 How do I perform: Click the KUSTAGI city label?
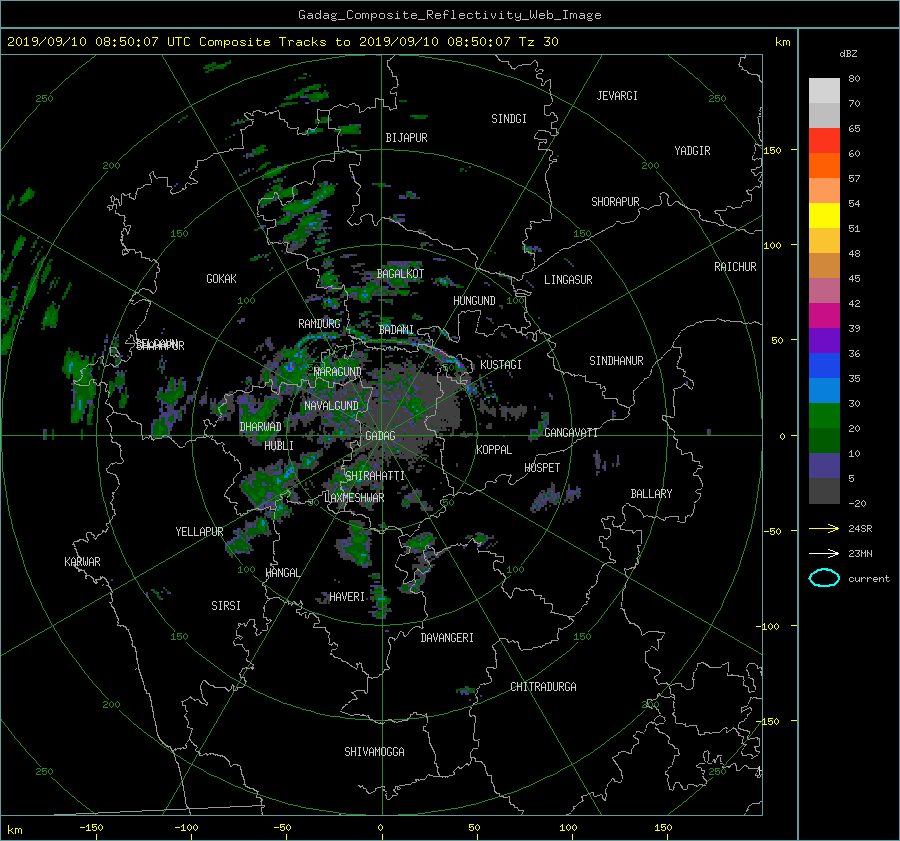click(x=501, y=365)
